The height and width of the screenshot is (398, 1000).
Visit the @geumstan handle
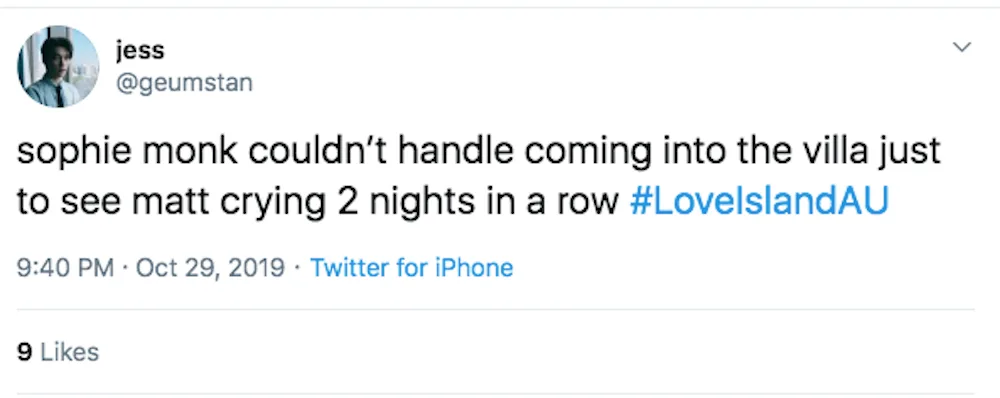point(184,82)
